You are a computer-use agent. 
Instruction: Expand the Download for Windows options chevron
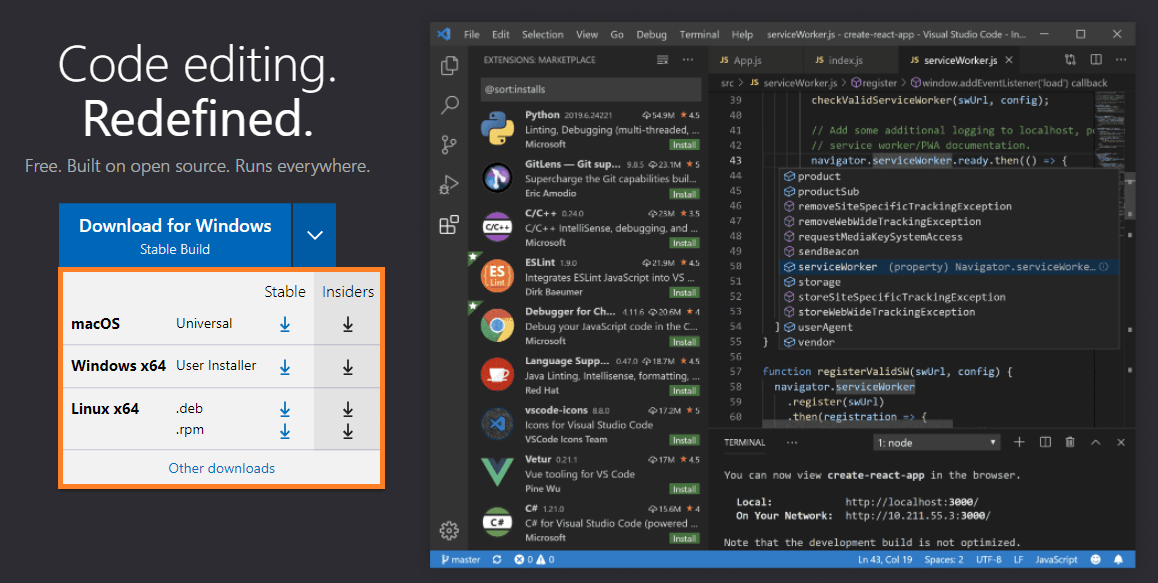[314, 234]
